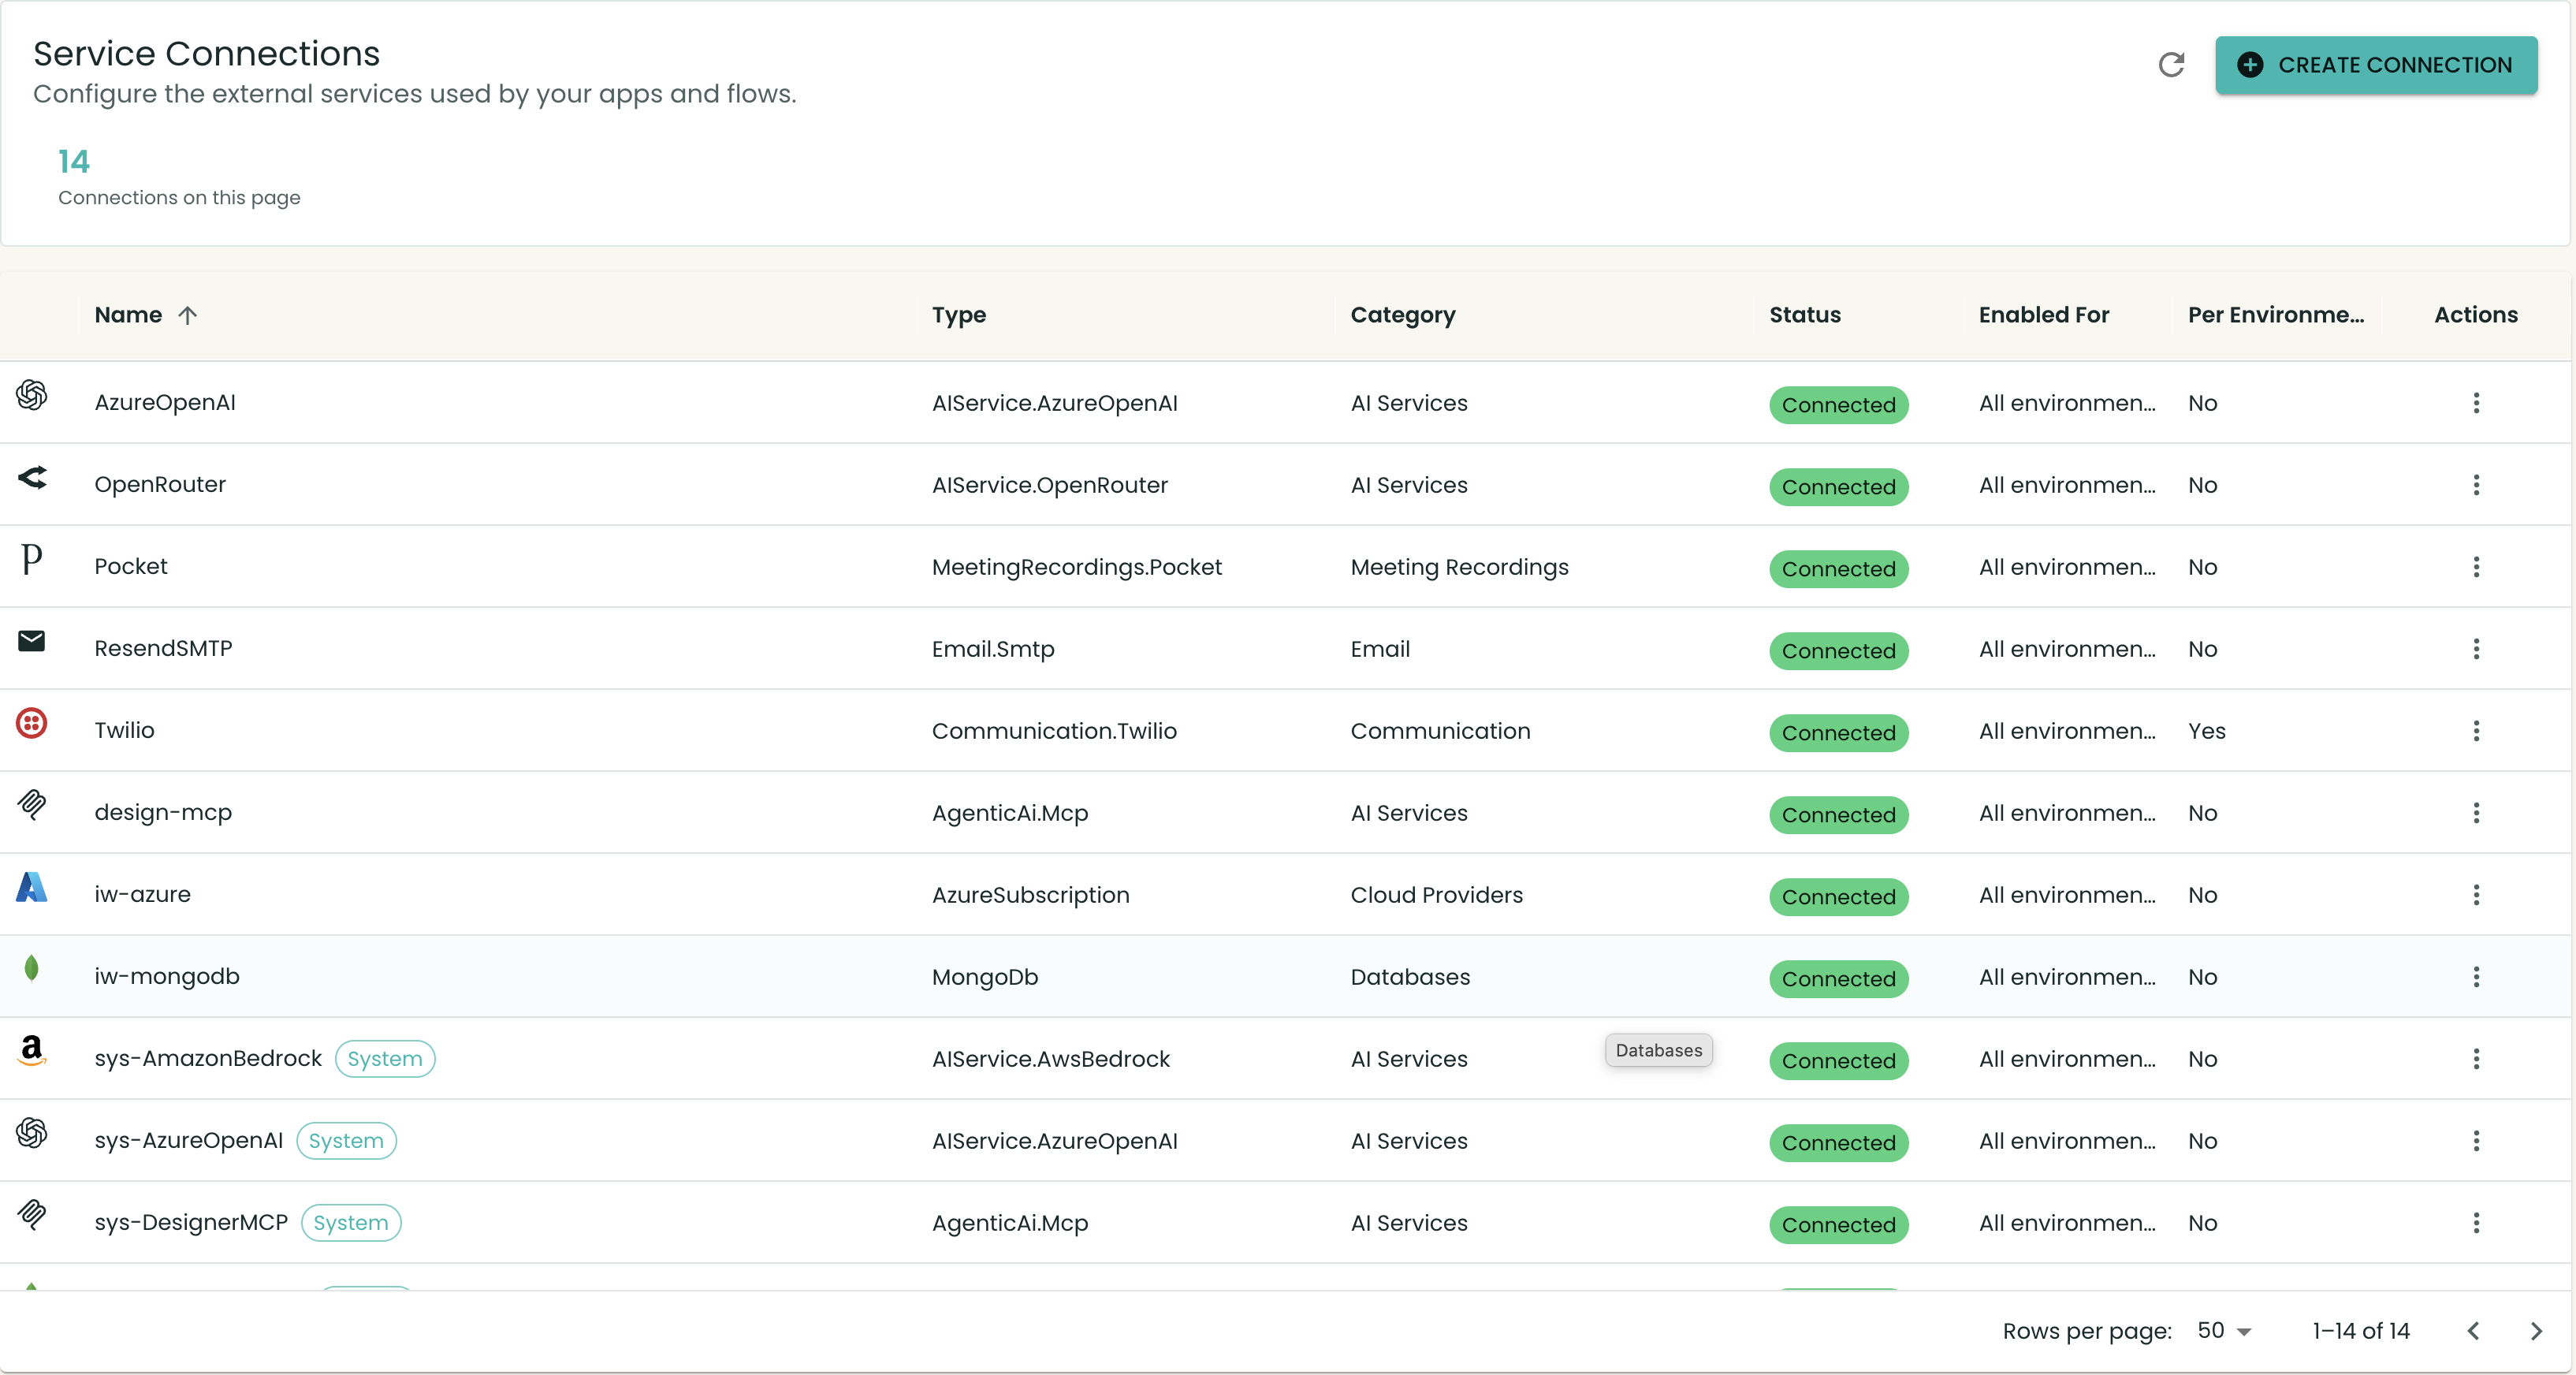Open actions menu for iw-azure row
2576x1375 pixels.
pyautogui.click(x=2476, y=895)
